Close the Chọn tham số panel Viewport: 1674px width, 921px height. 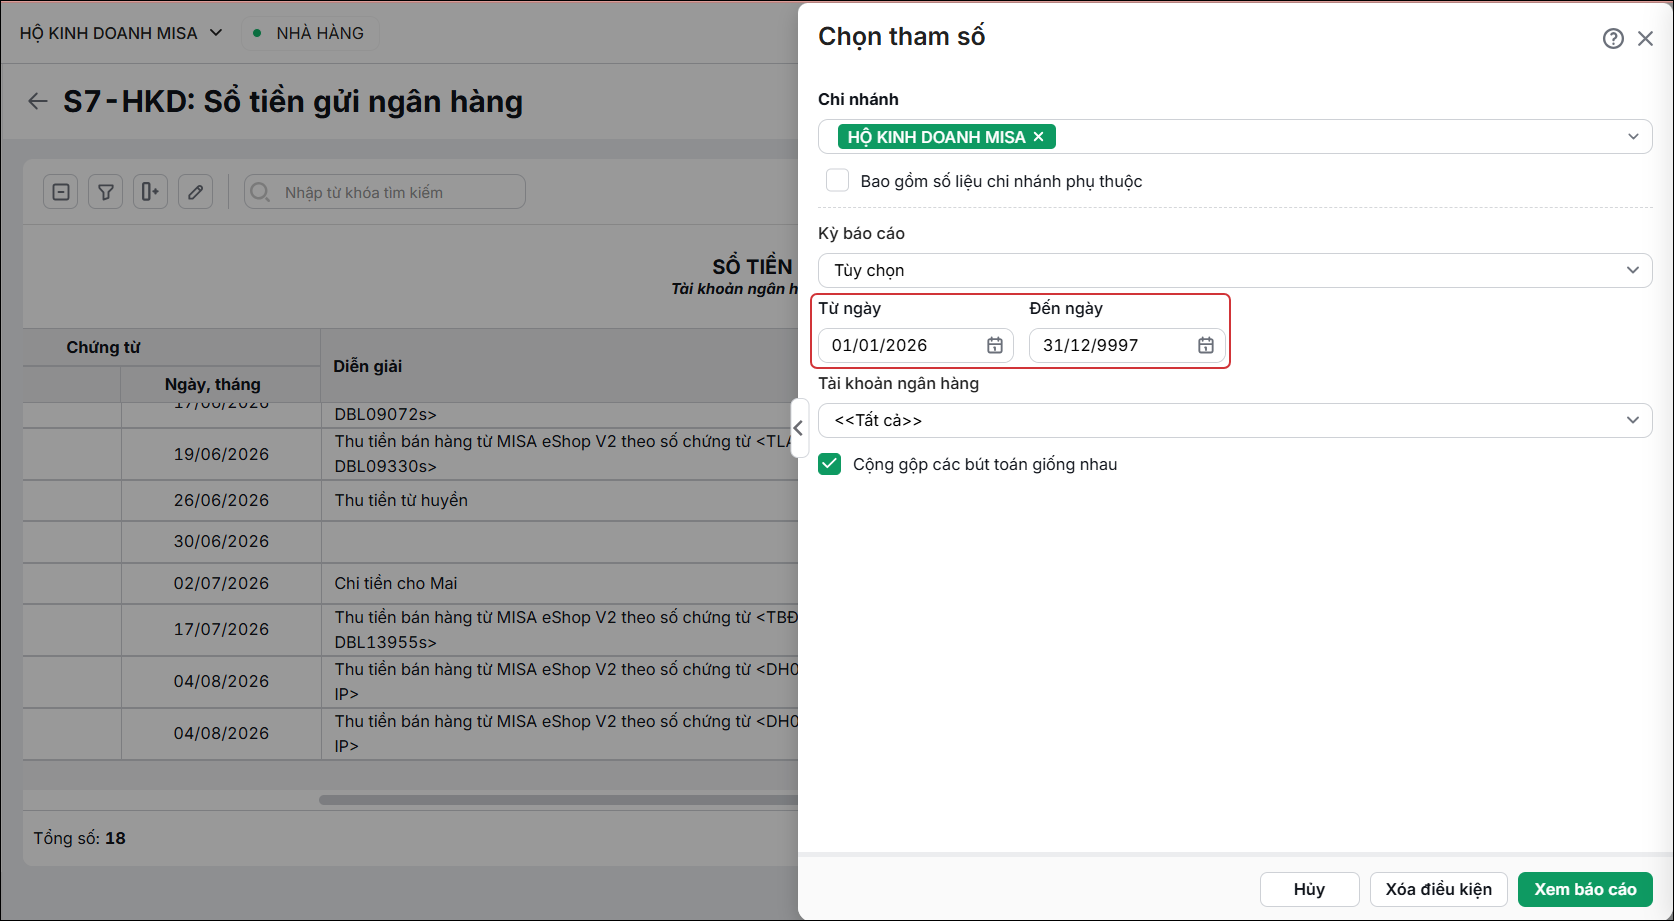pyautogui.click(x=1645, y=38)
